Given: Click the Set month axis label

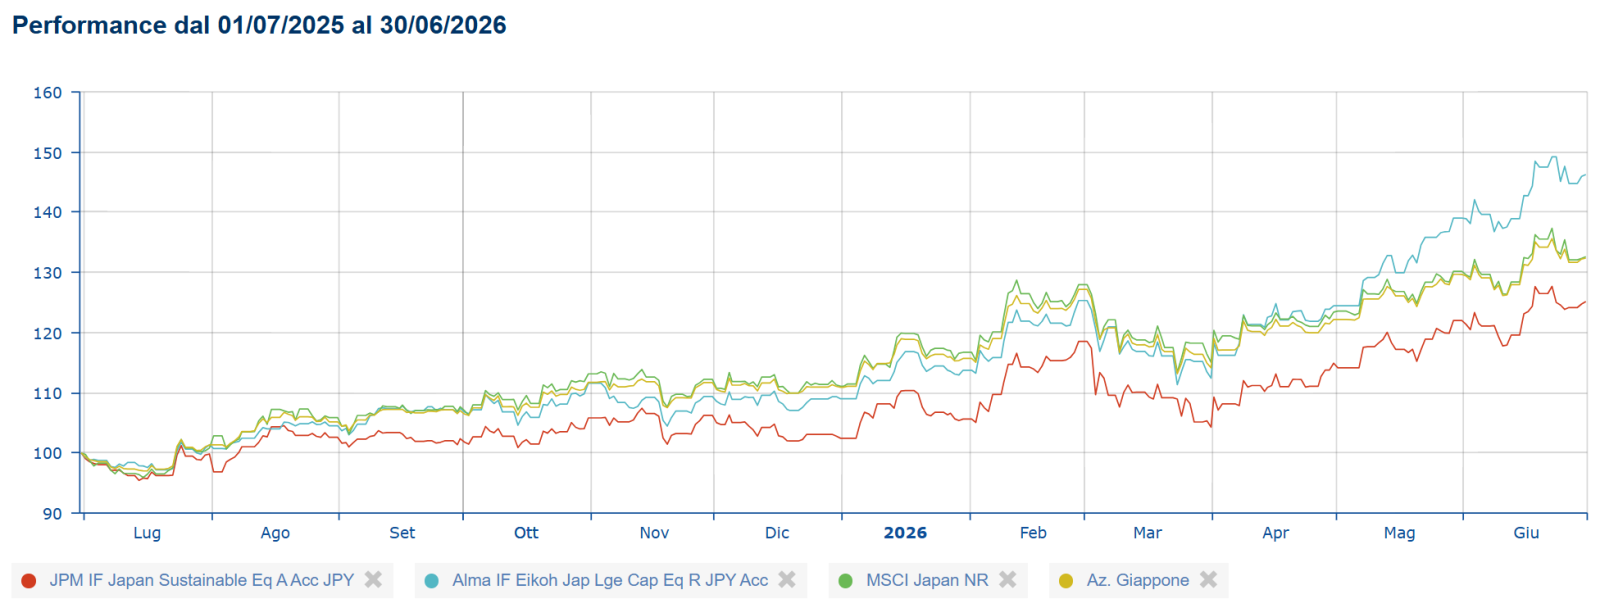Looking at the screenshot, I should pos(402,533).
